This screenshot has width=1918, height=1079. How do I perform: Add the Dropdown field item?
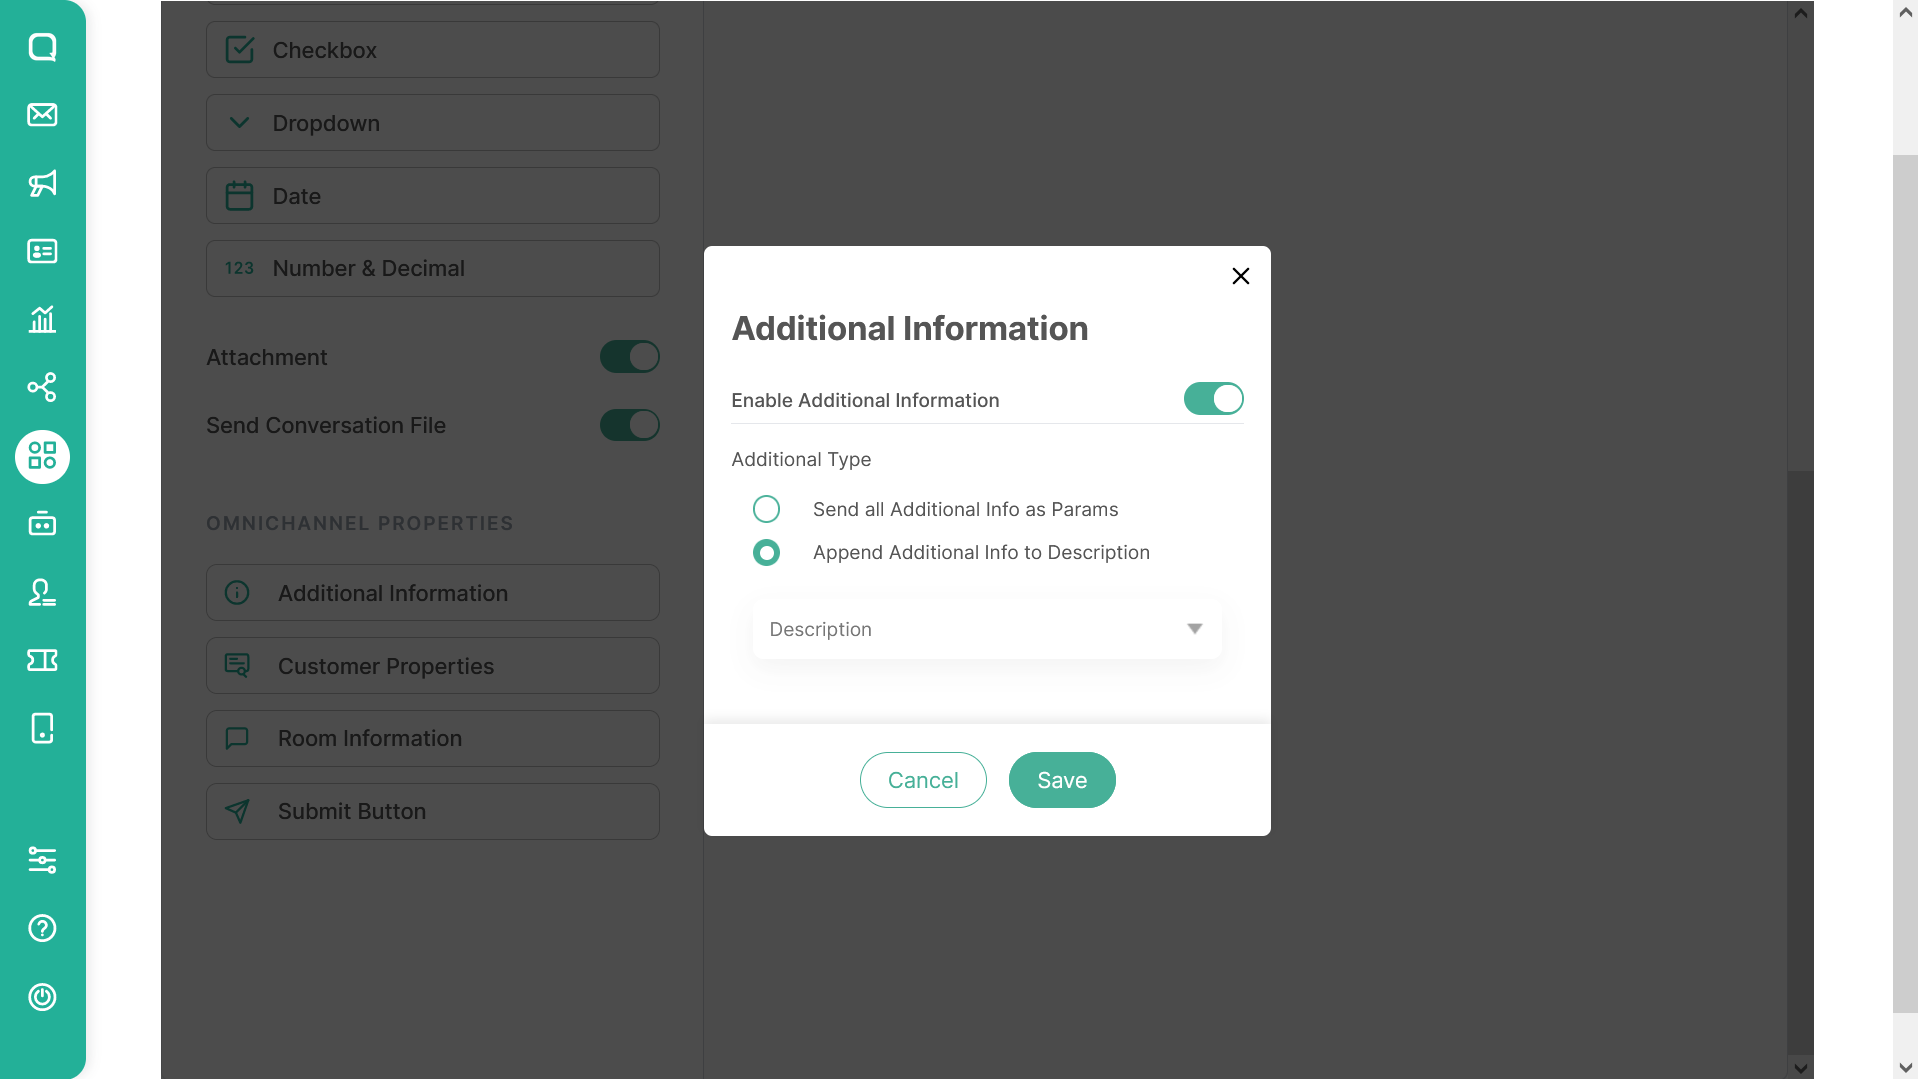point(433,123)
